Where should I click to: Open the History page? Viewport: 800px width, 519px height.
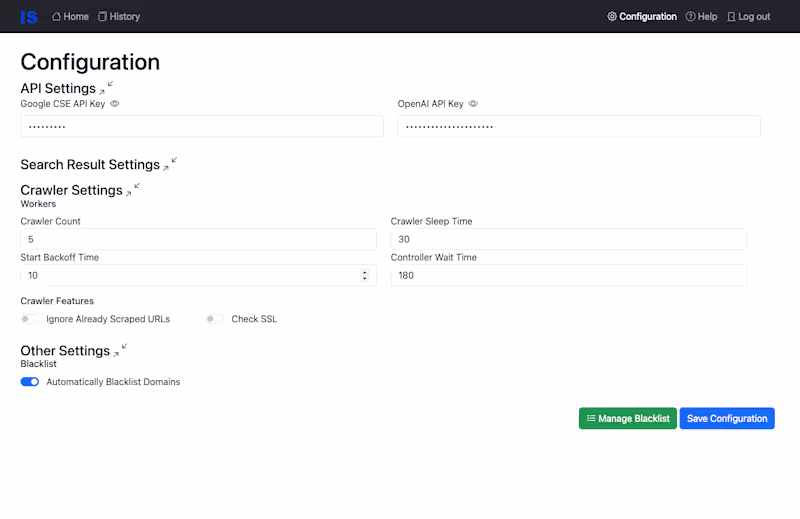click(119, 17)
